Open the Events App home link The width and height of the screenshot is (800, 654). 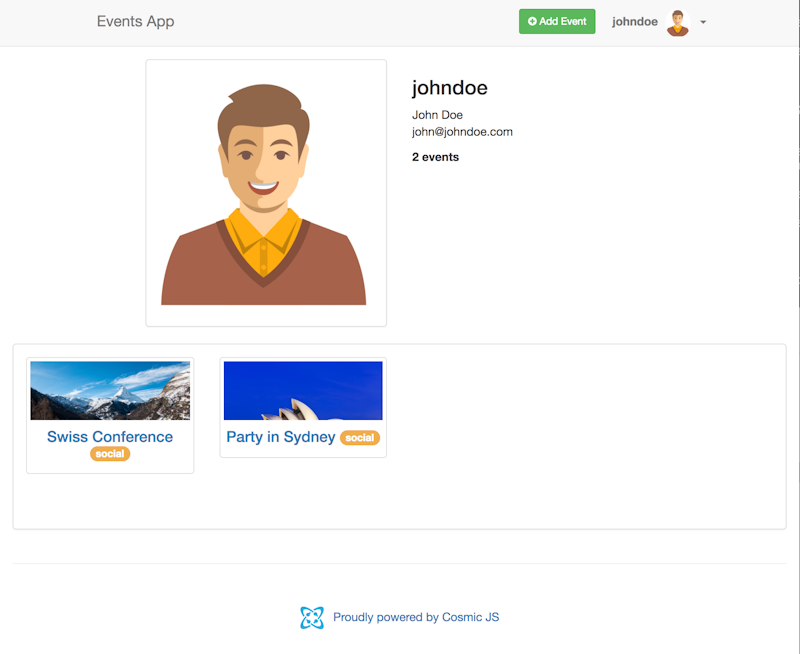(135, 21)
